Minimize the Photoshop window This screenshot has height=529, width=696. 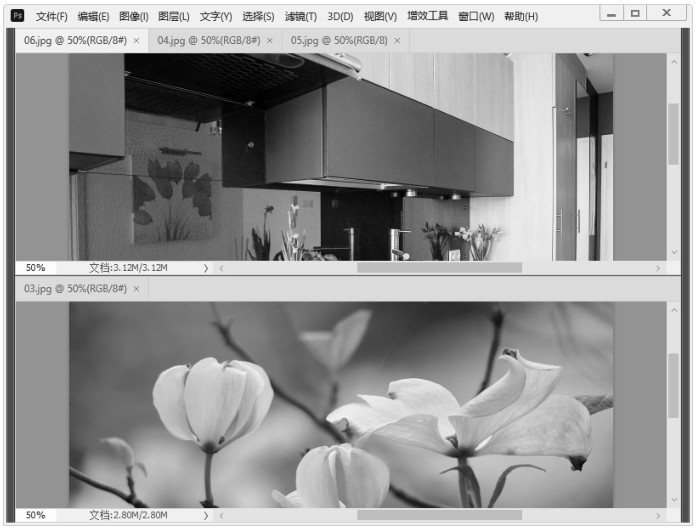pyautogui.click(x=612, y=13)
